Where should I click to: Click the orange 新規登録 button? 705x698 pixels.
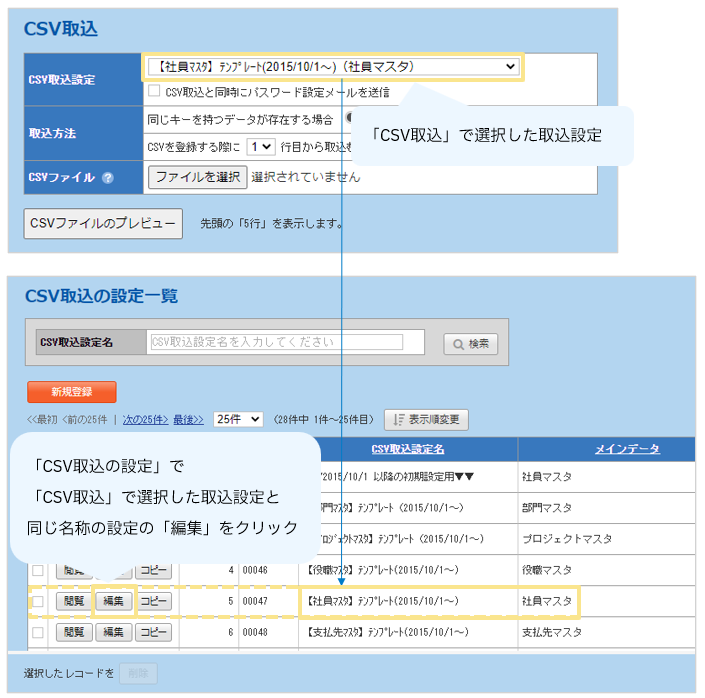(72, 392)
